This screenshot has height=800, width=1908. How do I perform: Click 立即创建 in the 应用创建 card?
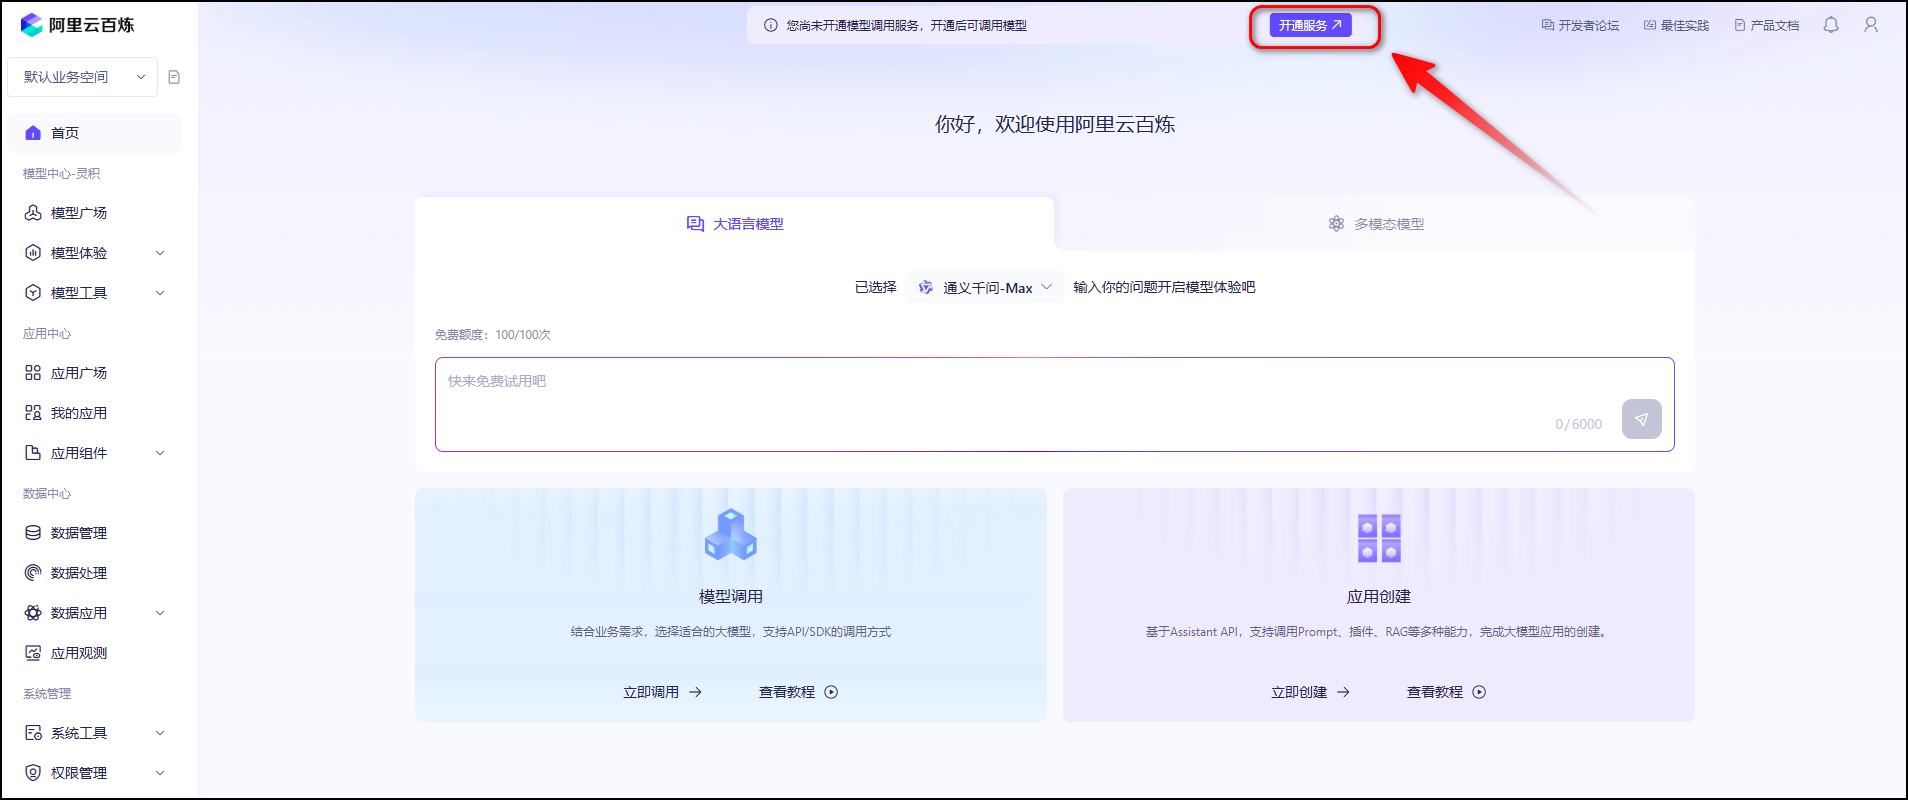pyautogui.click(x=1310, y=692)
